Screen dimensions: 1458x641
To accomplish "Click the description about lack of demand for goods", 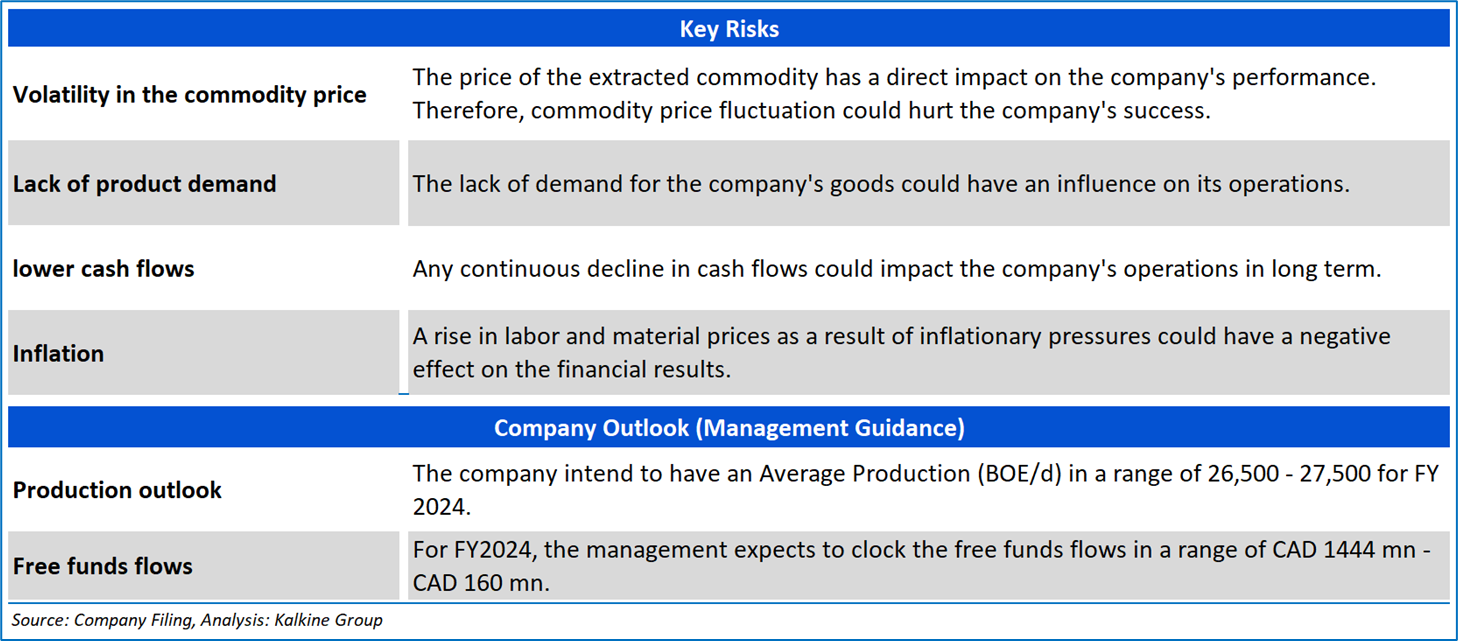I will (881, 184).
